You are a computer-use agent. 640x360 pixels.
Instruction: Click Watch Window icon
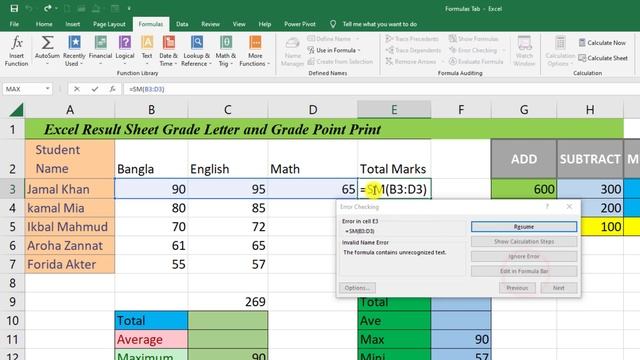524,51
